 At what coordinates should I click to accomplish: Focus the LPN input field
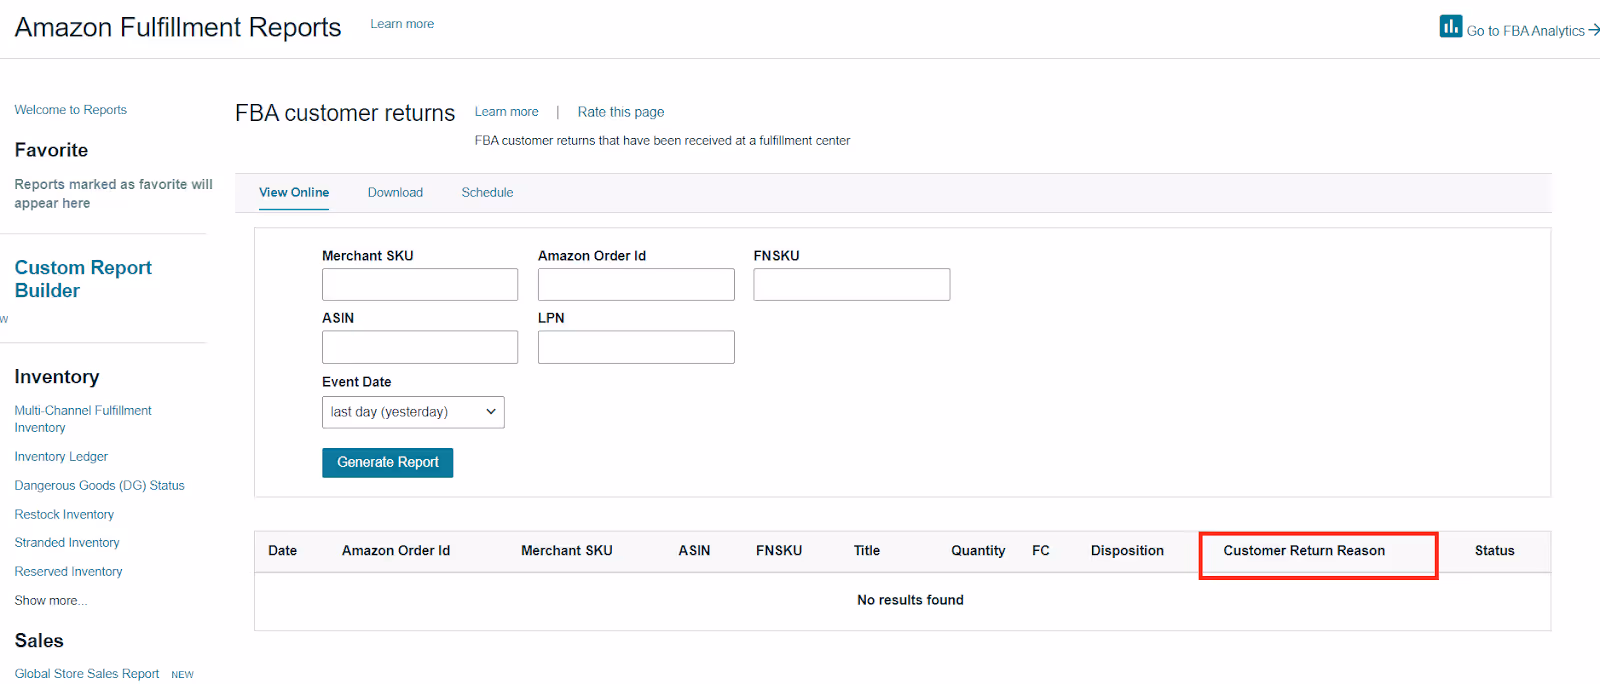pos(636,347)
